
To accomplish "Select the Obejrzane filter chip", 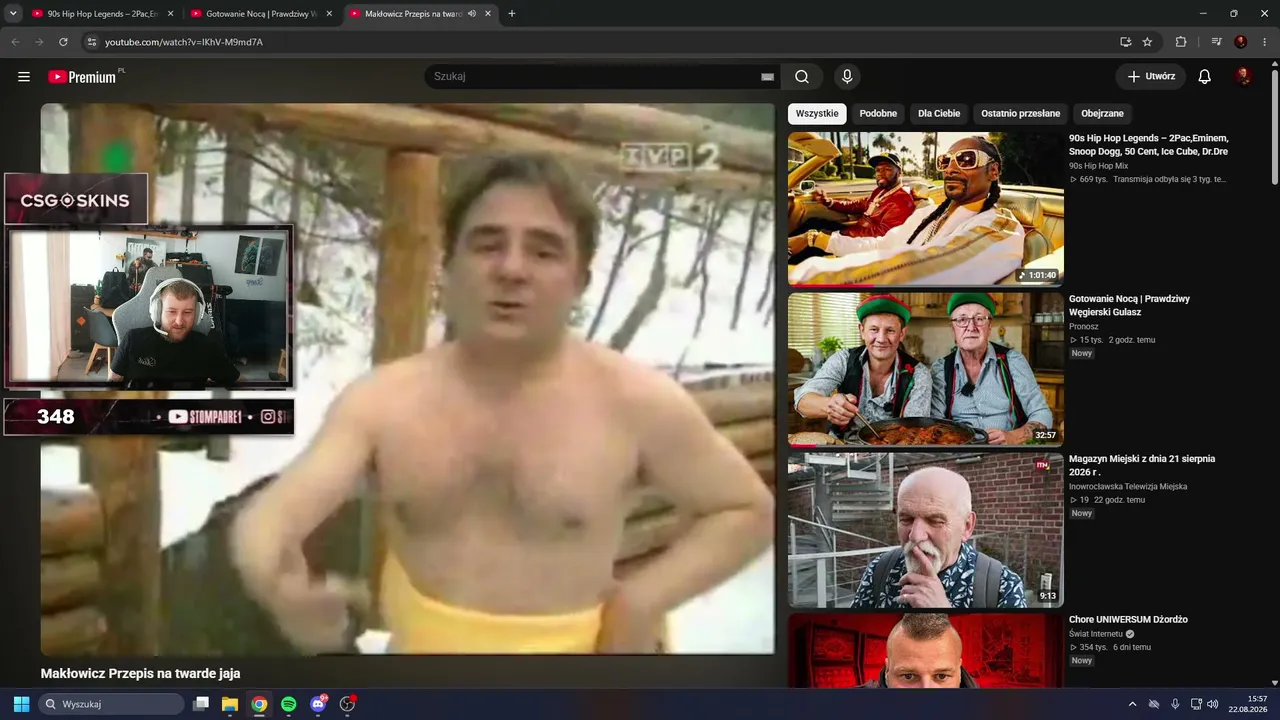I will click(1102, 114).
